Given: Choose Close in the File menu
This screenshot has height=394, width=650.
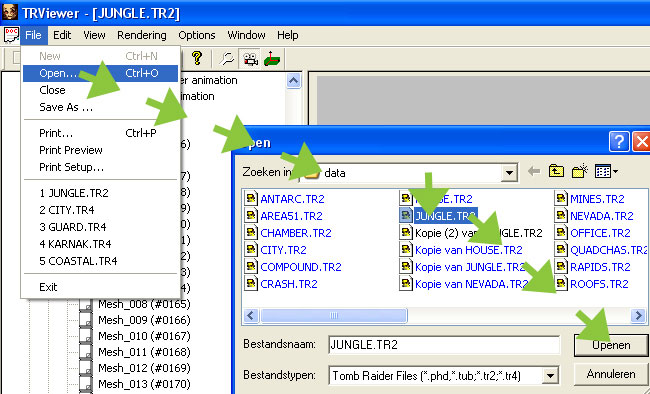Looking at the screenshot, I should [100, 90].
